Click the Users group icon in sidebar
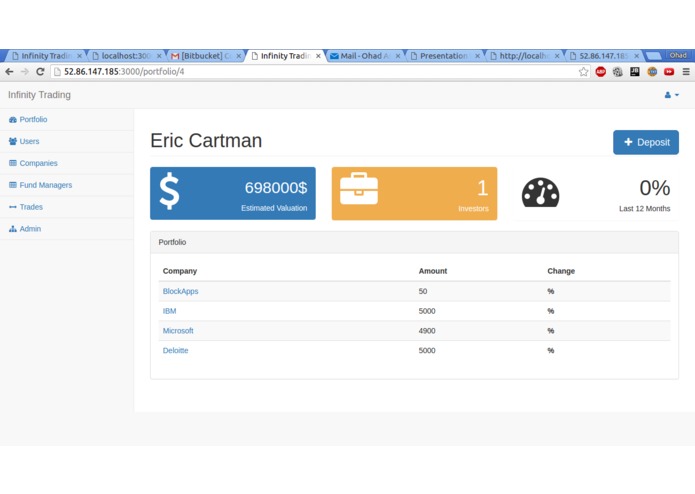 [13, 141]
